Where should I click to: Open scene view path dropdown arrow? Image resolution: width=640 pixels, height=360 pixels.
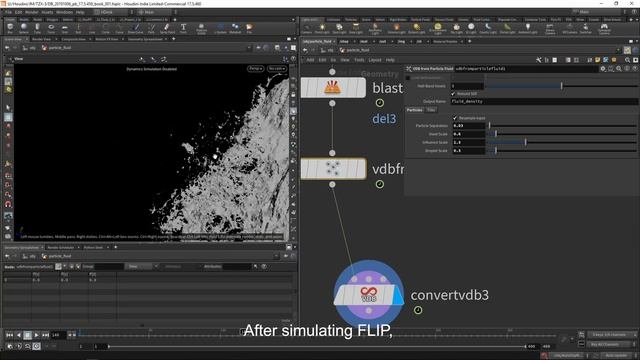249,48
